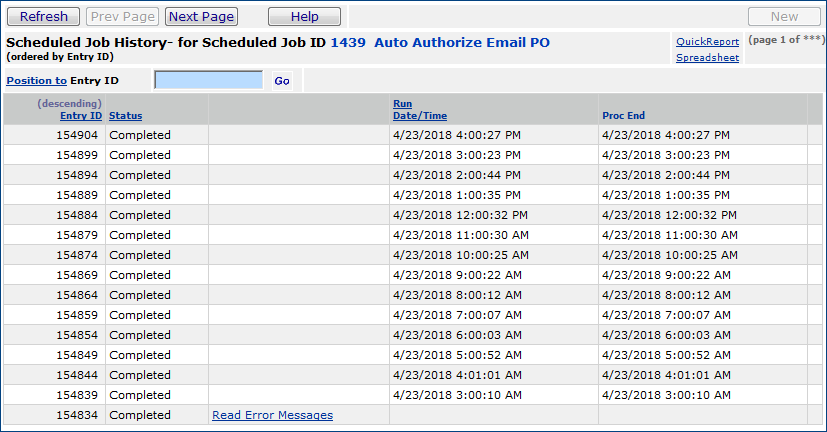Select entry 154904 row

click(x=80, y=135)
